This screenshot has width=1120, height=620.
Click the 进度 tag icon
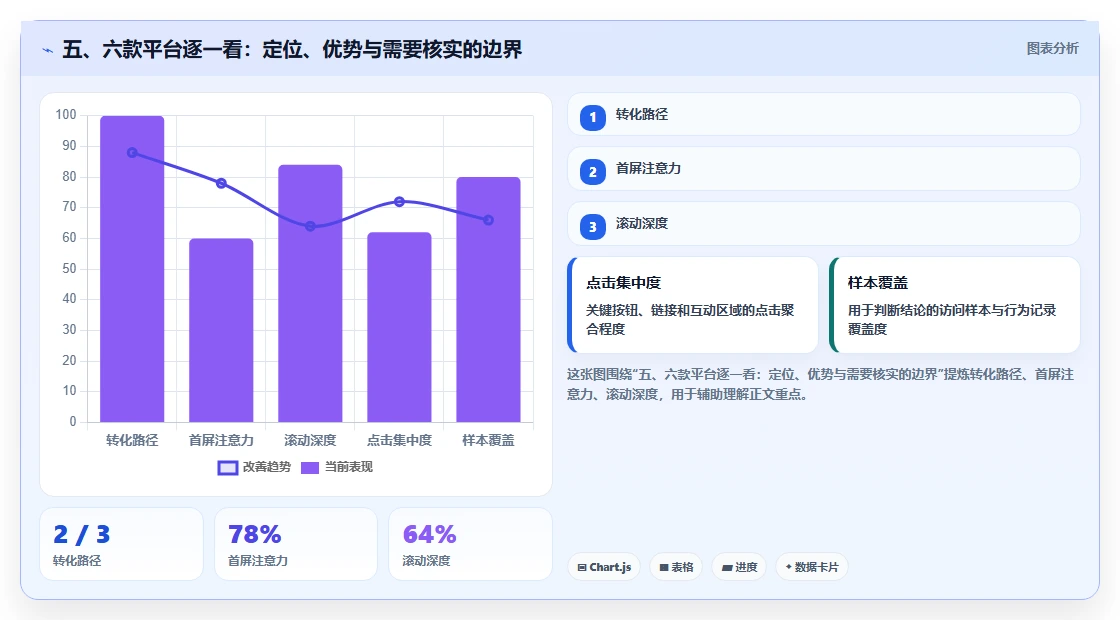[726, 567]
